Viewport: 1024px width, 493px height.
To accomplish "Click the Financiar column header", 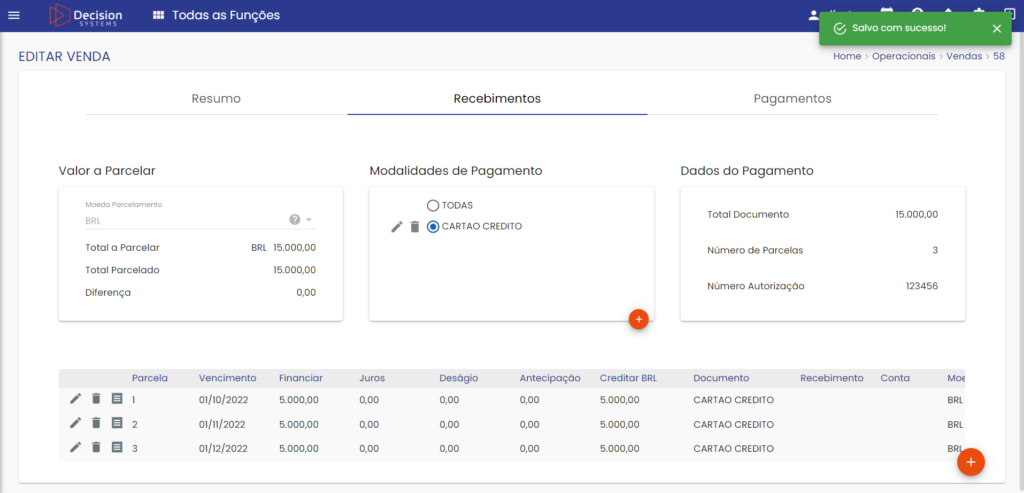I will pyautogui.click(x=300, y=378).
